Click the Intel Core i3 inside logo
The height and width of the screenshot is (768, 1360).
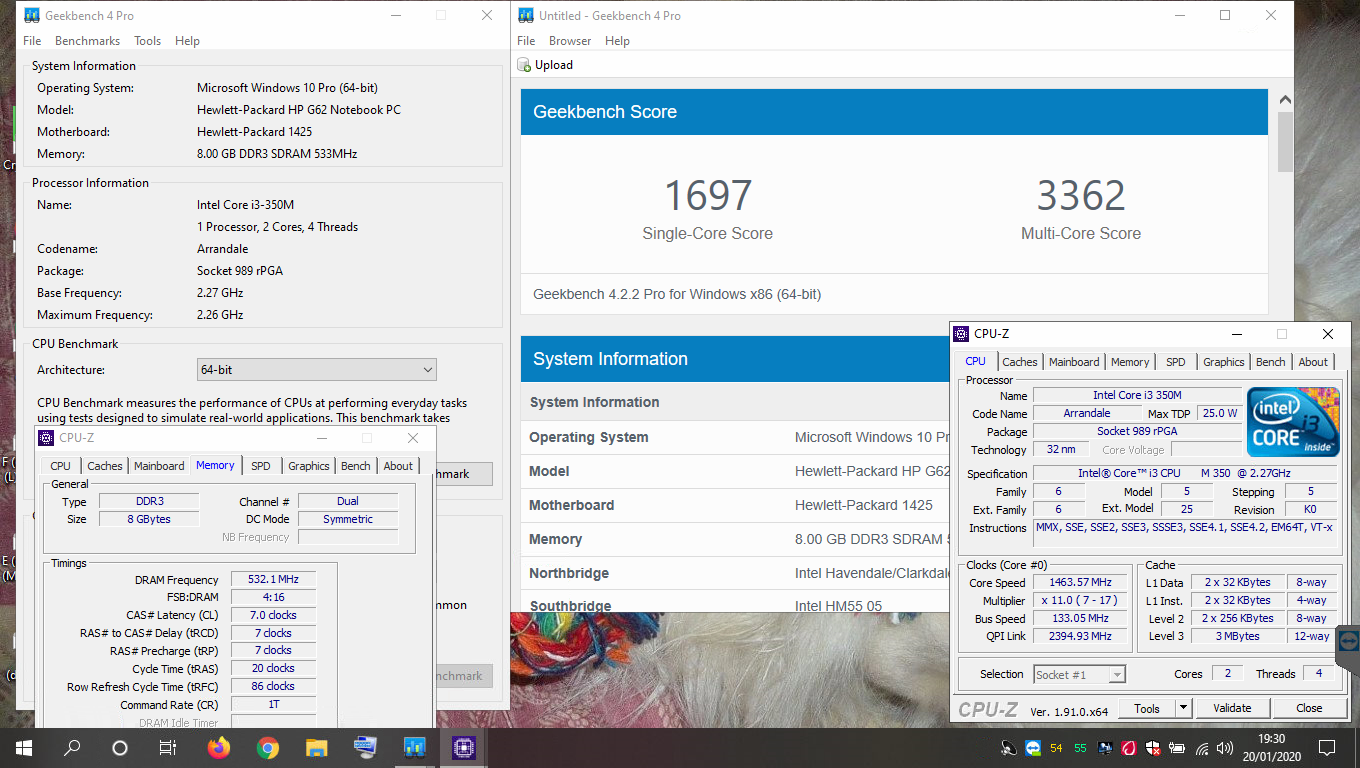click(x=1293, y=422)
